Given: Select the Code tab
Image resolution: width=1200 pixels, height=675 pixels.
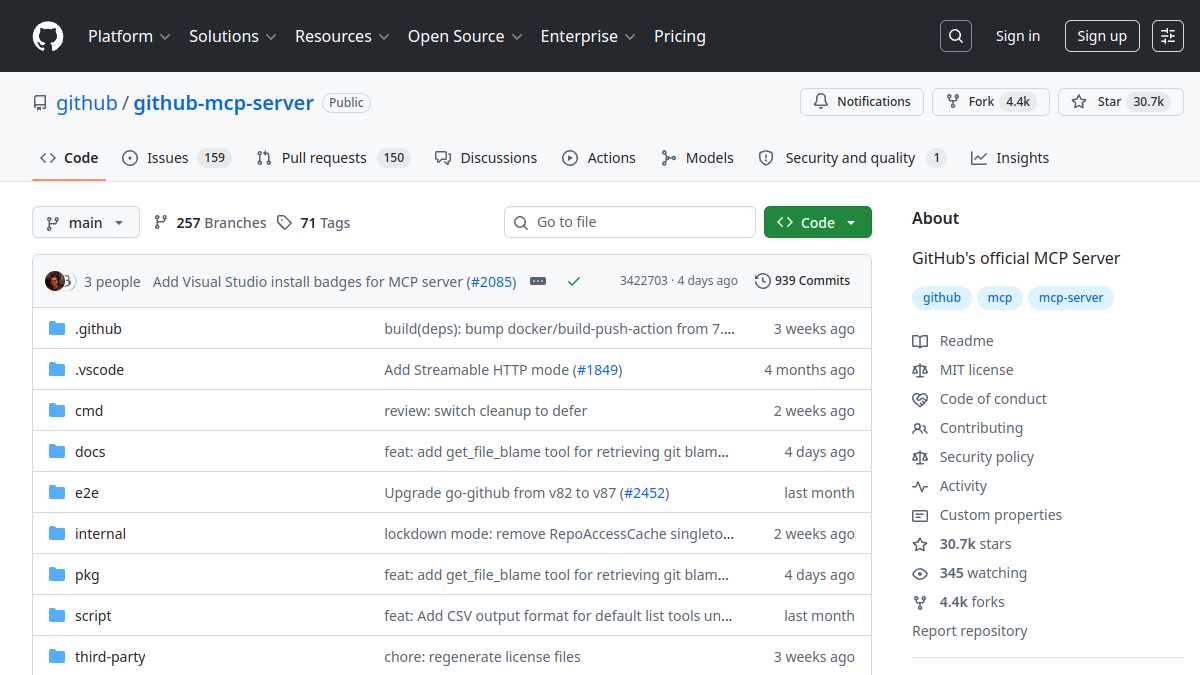Looking at the screenshot, I should pyautogui.click(x=69, y=158).
